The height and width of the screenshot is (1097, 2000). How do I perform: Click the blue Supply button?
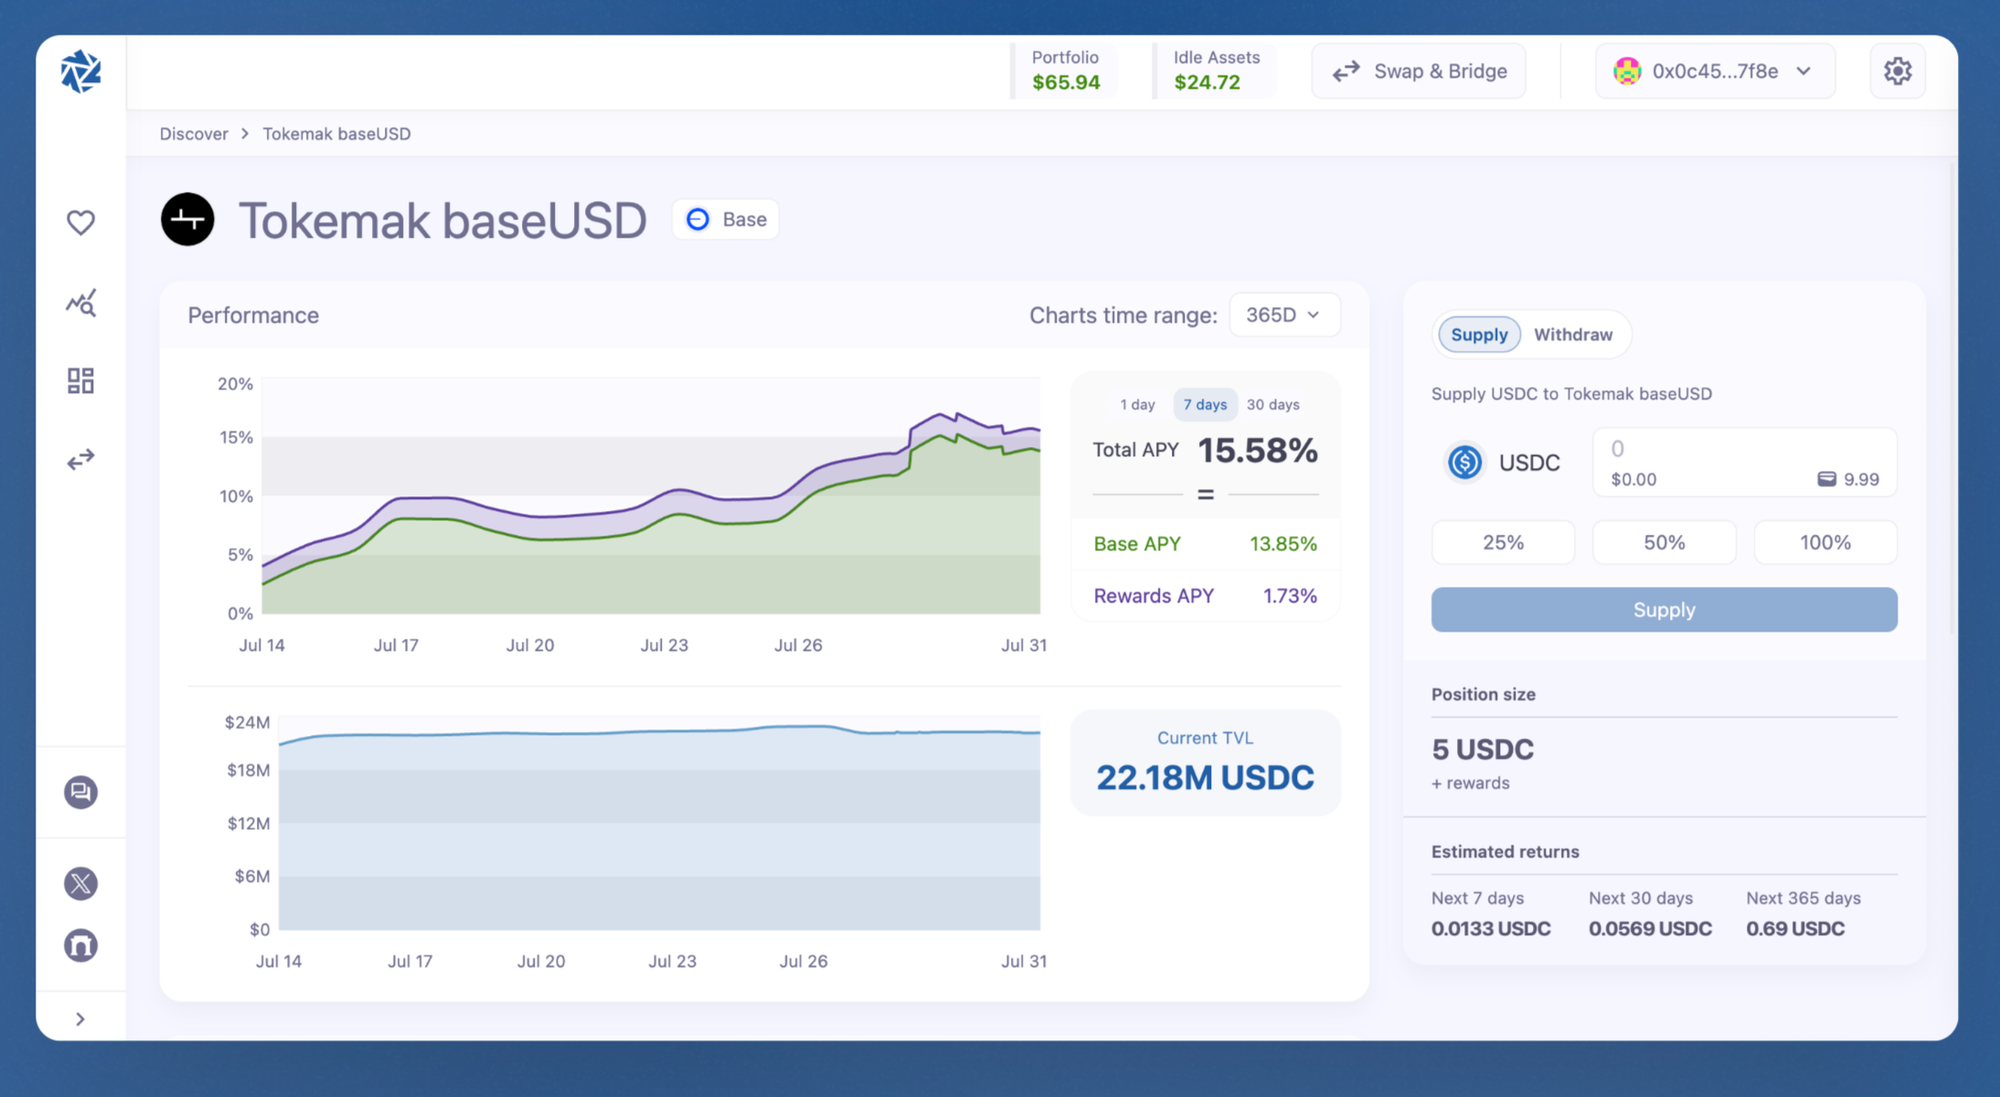point(1664,610)
